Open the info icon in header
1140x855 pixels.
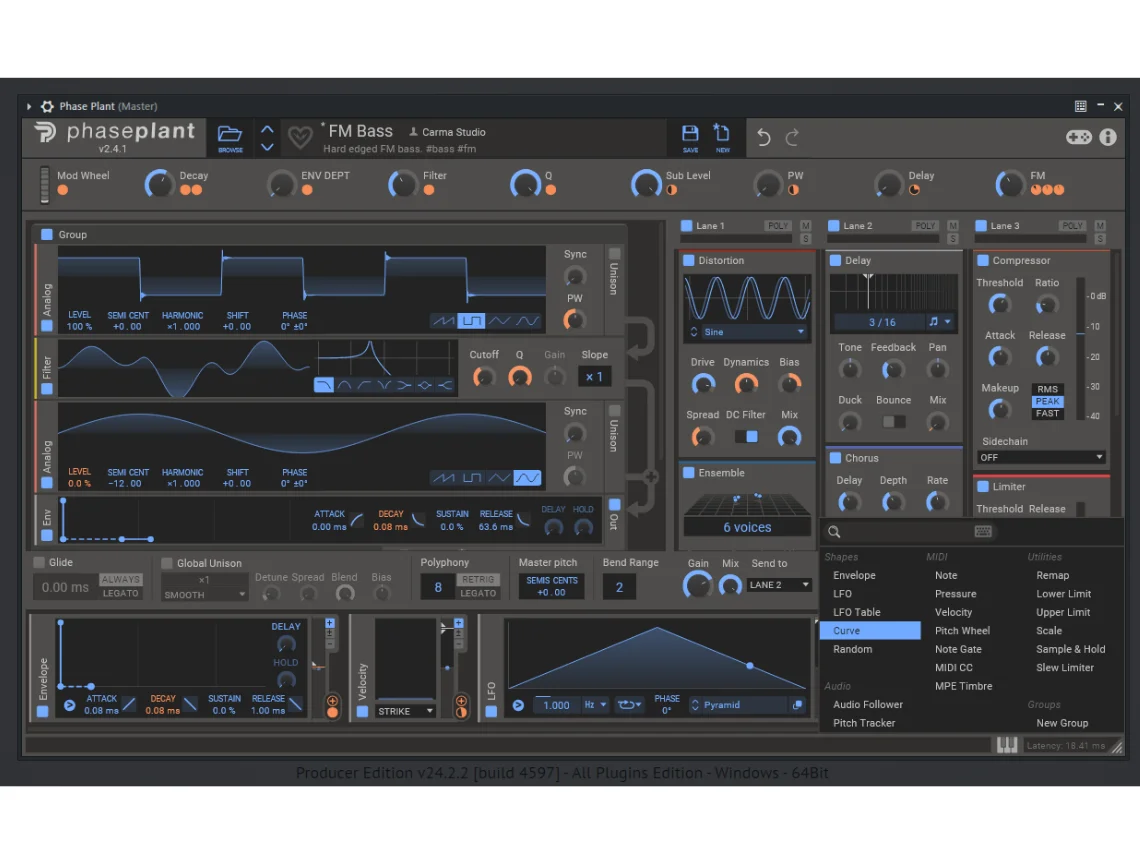point(1108,137)
